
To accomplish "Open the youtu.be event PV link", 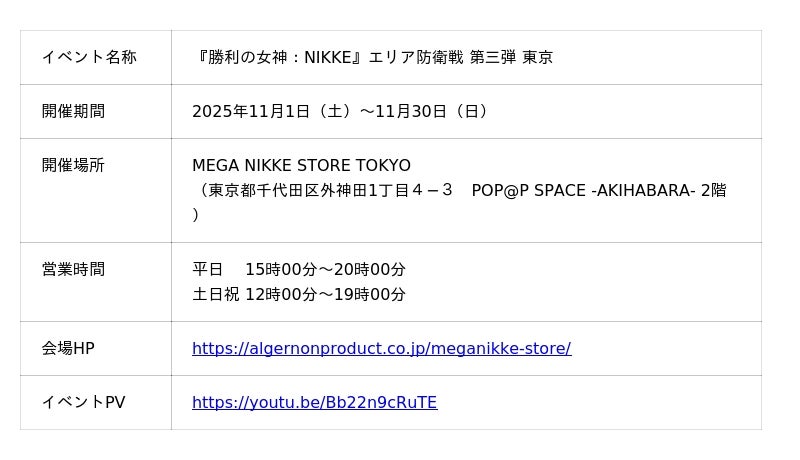I will pos(314,403).
